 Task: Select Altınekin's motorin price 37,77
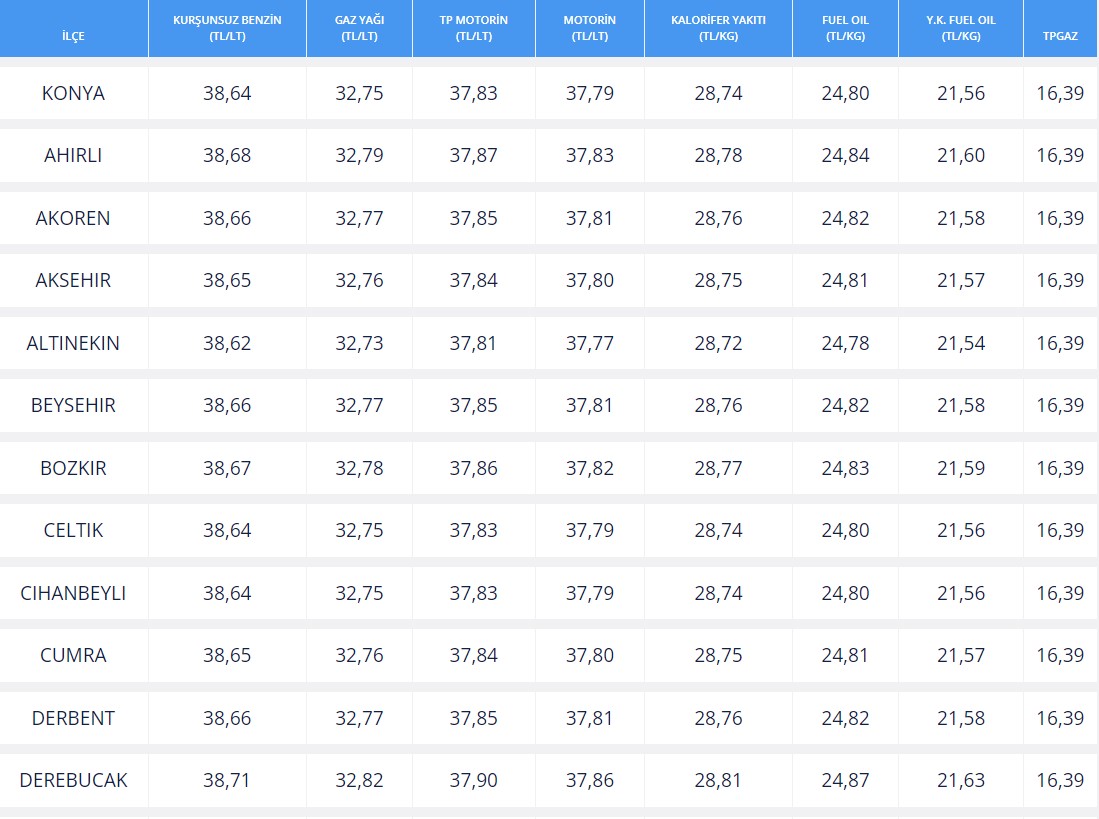click(x=589, y=343)
